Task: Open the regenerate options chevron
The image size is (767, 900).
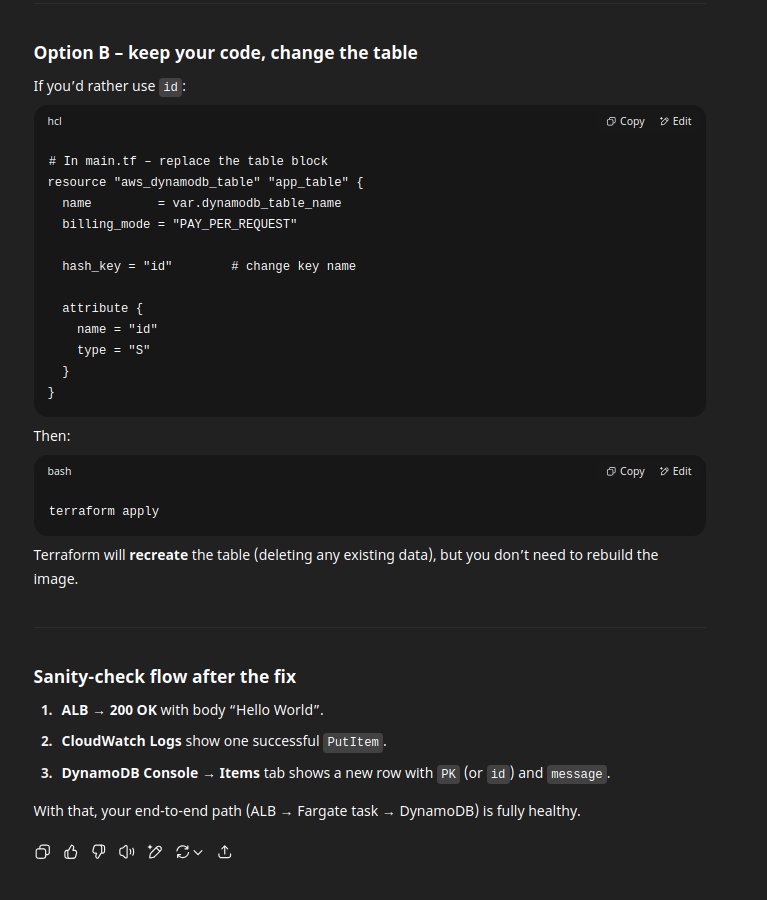Action: 198,852
